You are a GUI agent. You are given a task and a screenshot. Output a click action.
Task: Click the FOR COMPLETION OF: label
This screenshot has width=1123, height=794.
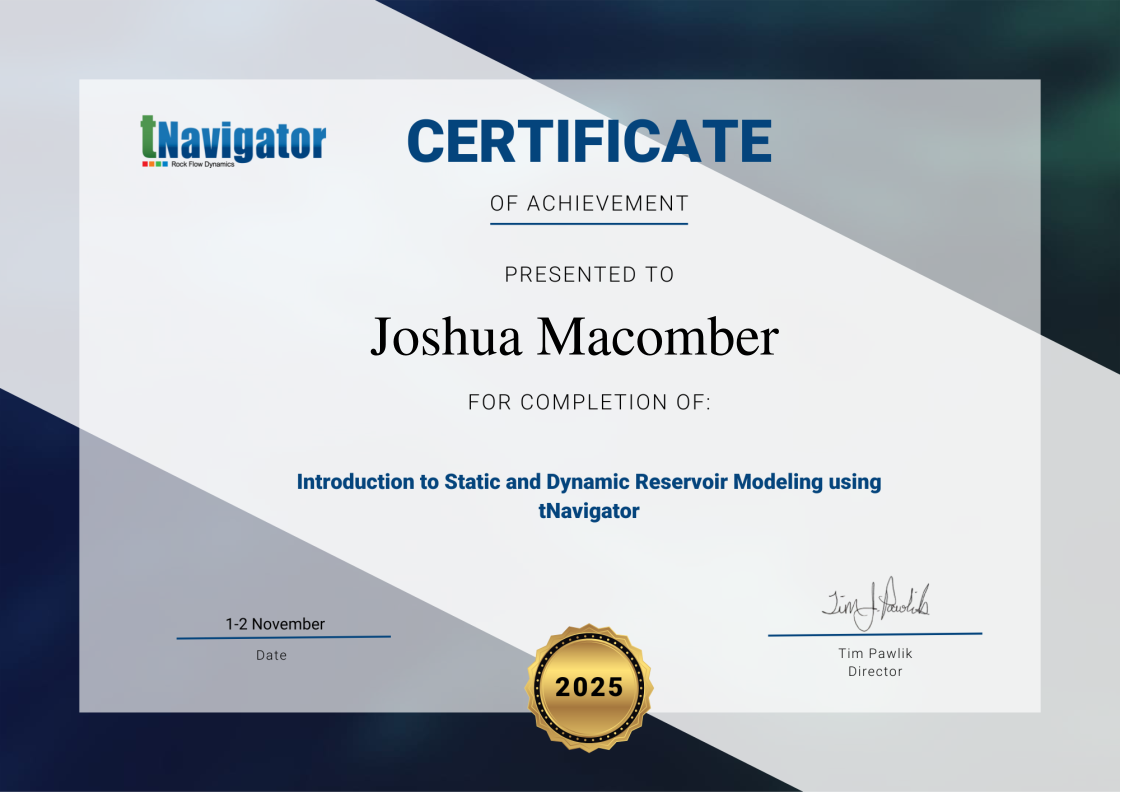point(589,403)
